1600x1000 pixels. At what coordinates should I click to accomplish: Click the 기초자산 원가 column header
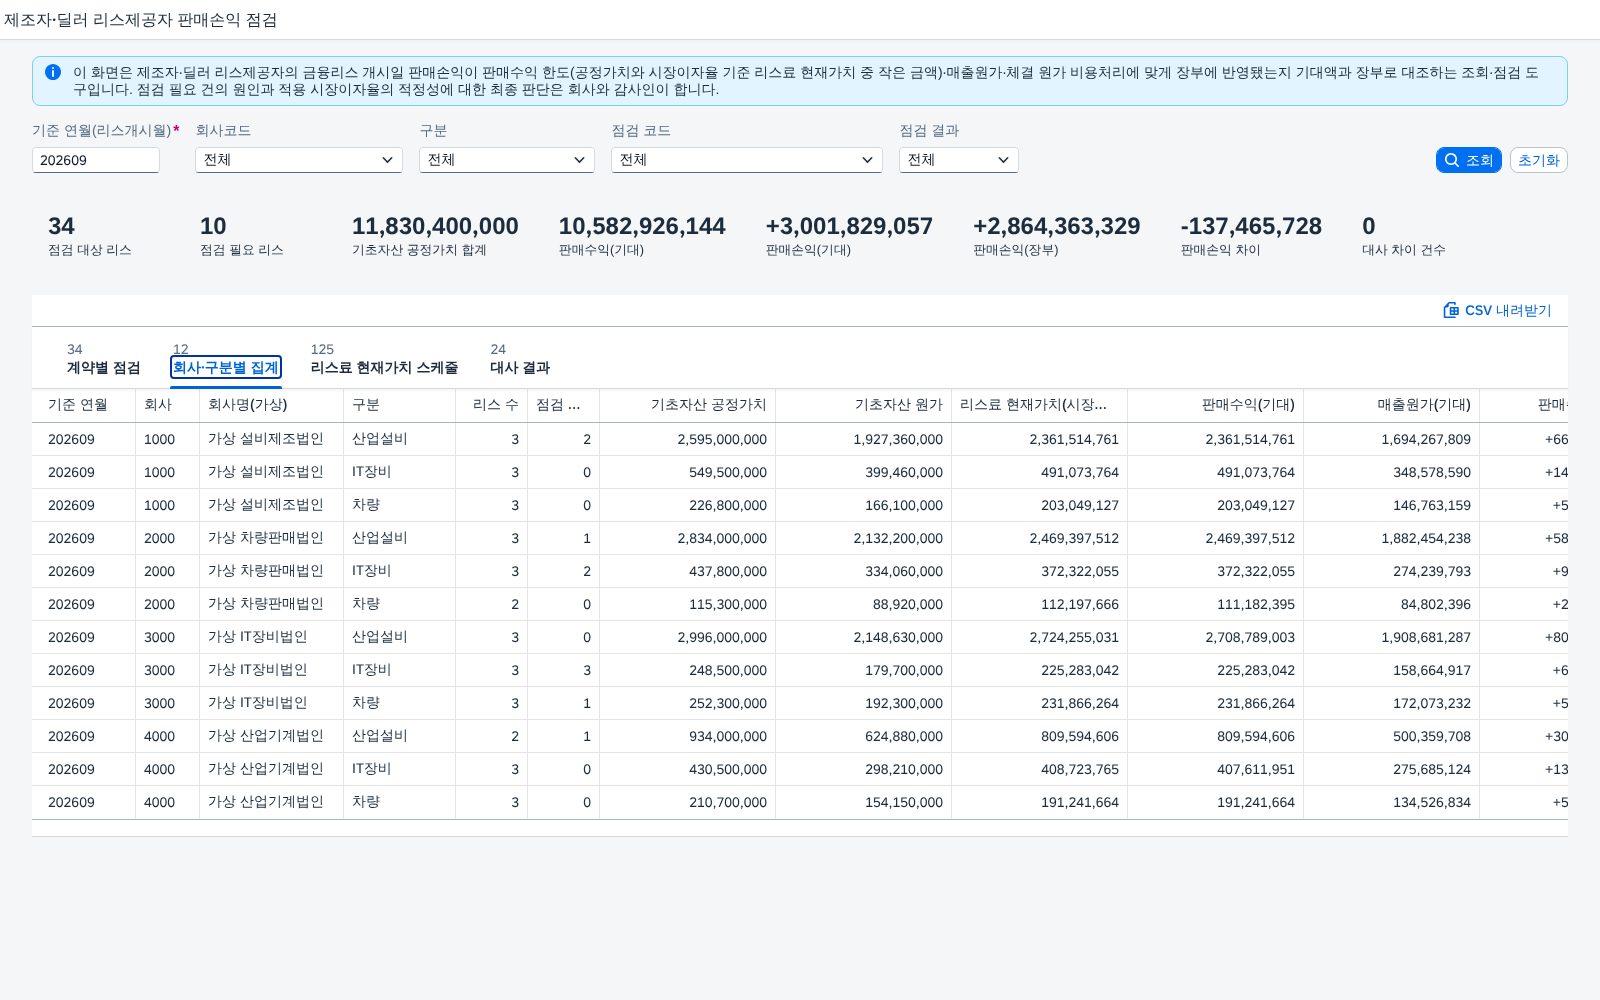pos(864,405)
